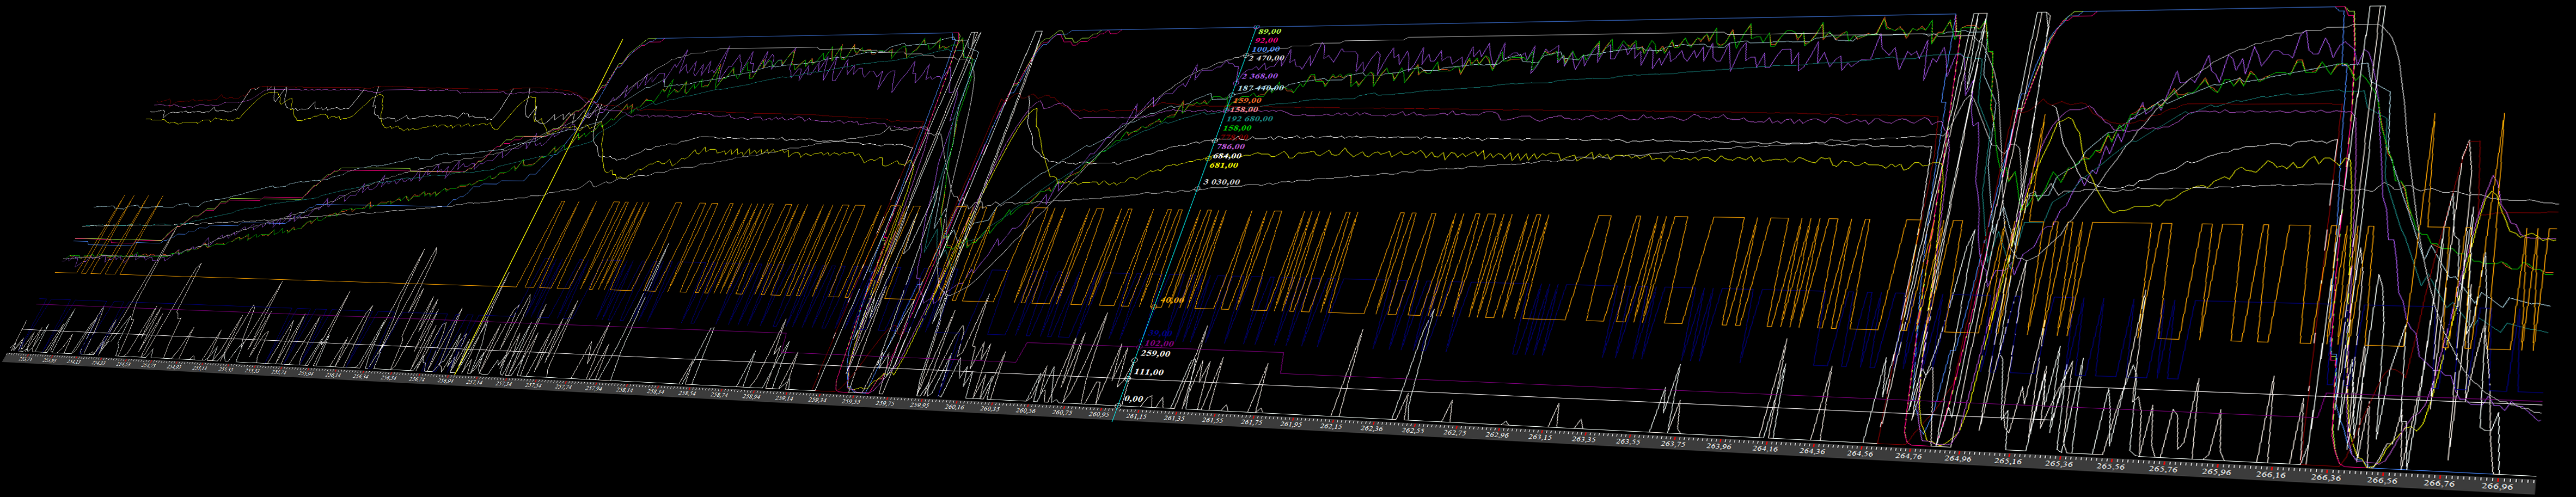Click time axis tick 264,16
This screenshot has width=2576, height=497.
(x=1766, y=449)
